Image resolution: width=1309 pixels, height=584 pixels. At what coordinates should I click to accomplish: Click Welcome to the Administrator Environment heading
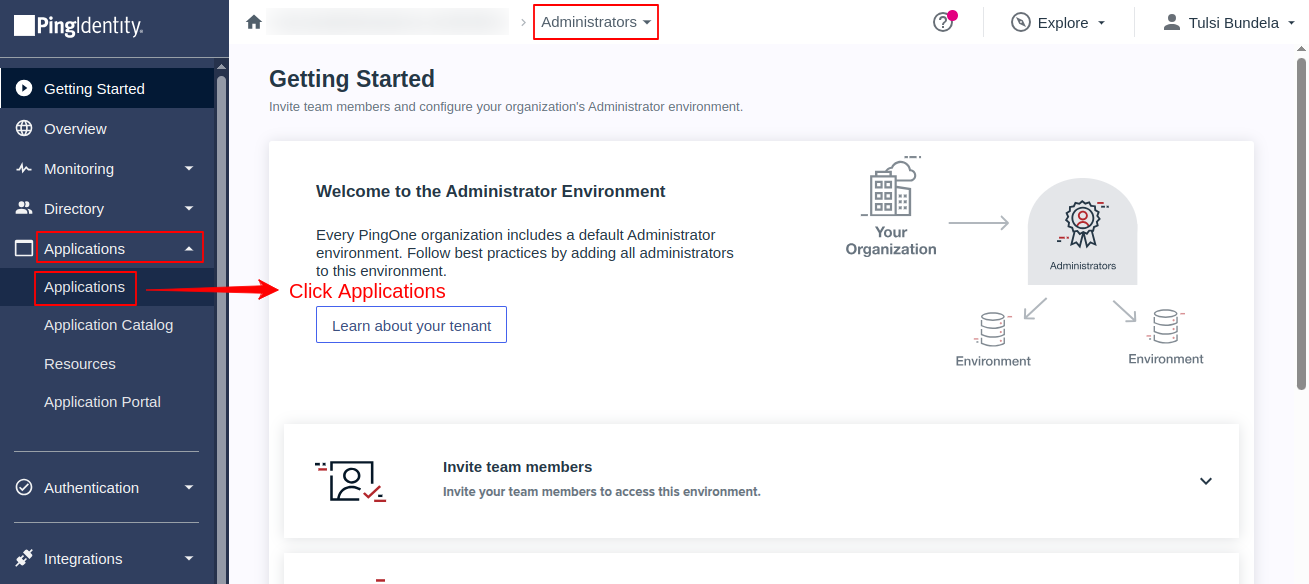pyautogui.click(x=491, y=191)
